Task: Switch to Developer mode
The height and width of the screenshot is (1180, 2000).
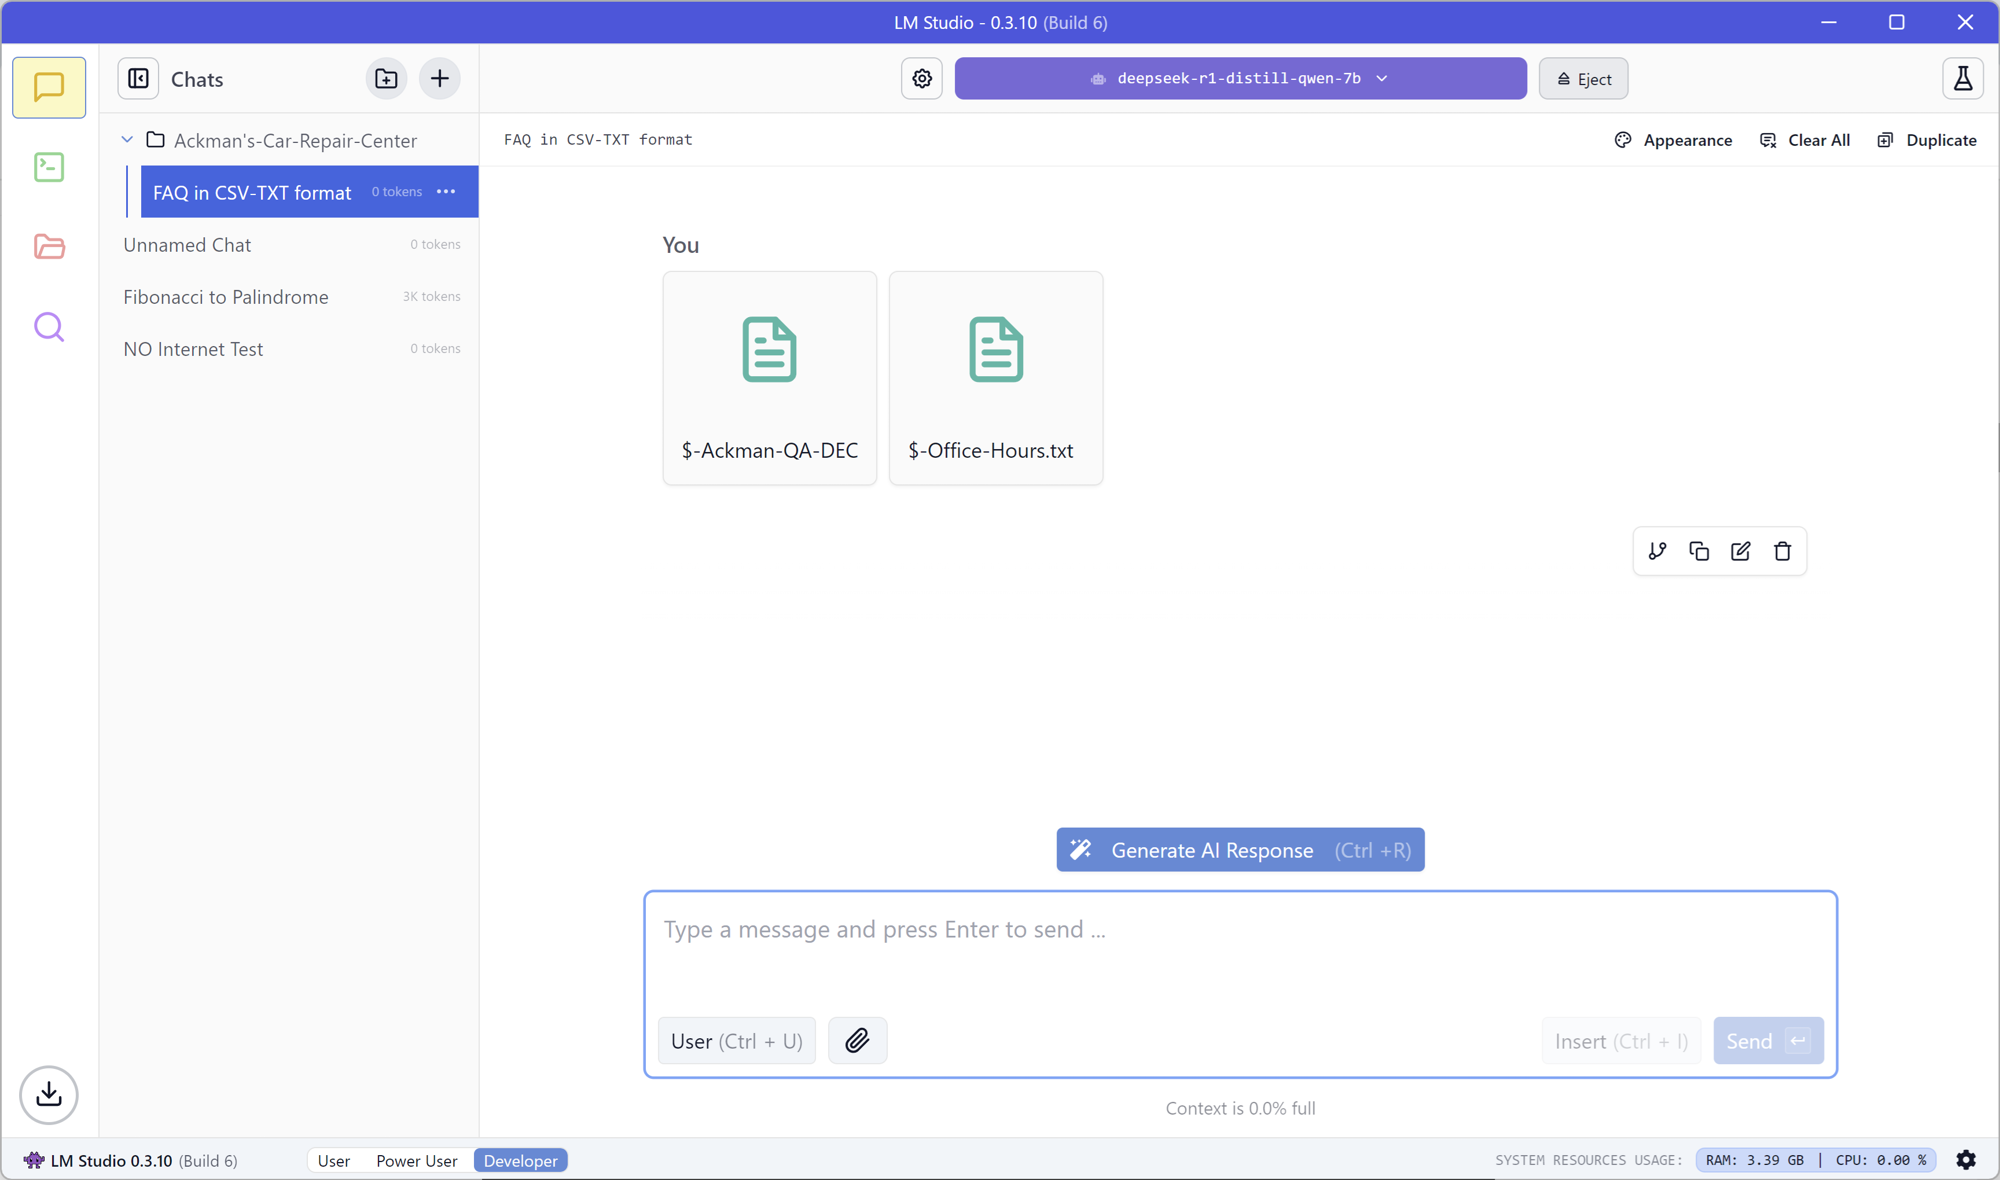Action: [521, 1160]
